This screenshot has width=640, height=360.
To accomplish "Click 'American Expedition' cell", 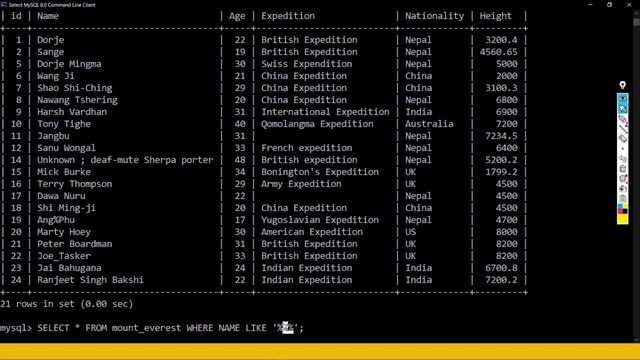I will (312, 232).
